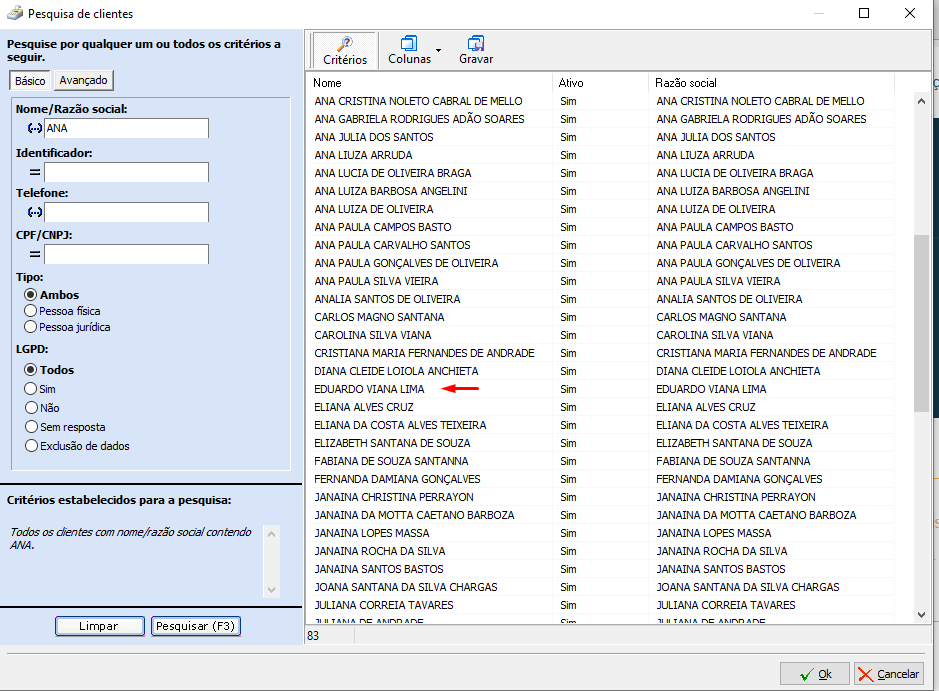This screenshot has width=939, height=691.
Task: Open the Critérios toolbar button
Action: click(x=345, y=51)
